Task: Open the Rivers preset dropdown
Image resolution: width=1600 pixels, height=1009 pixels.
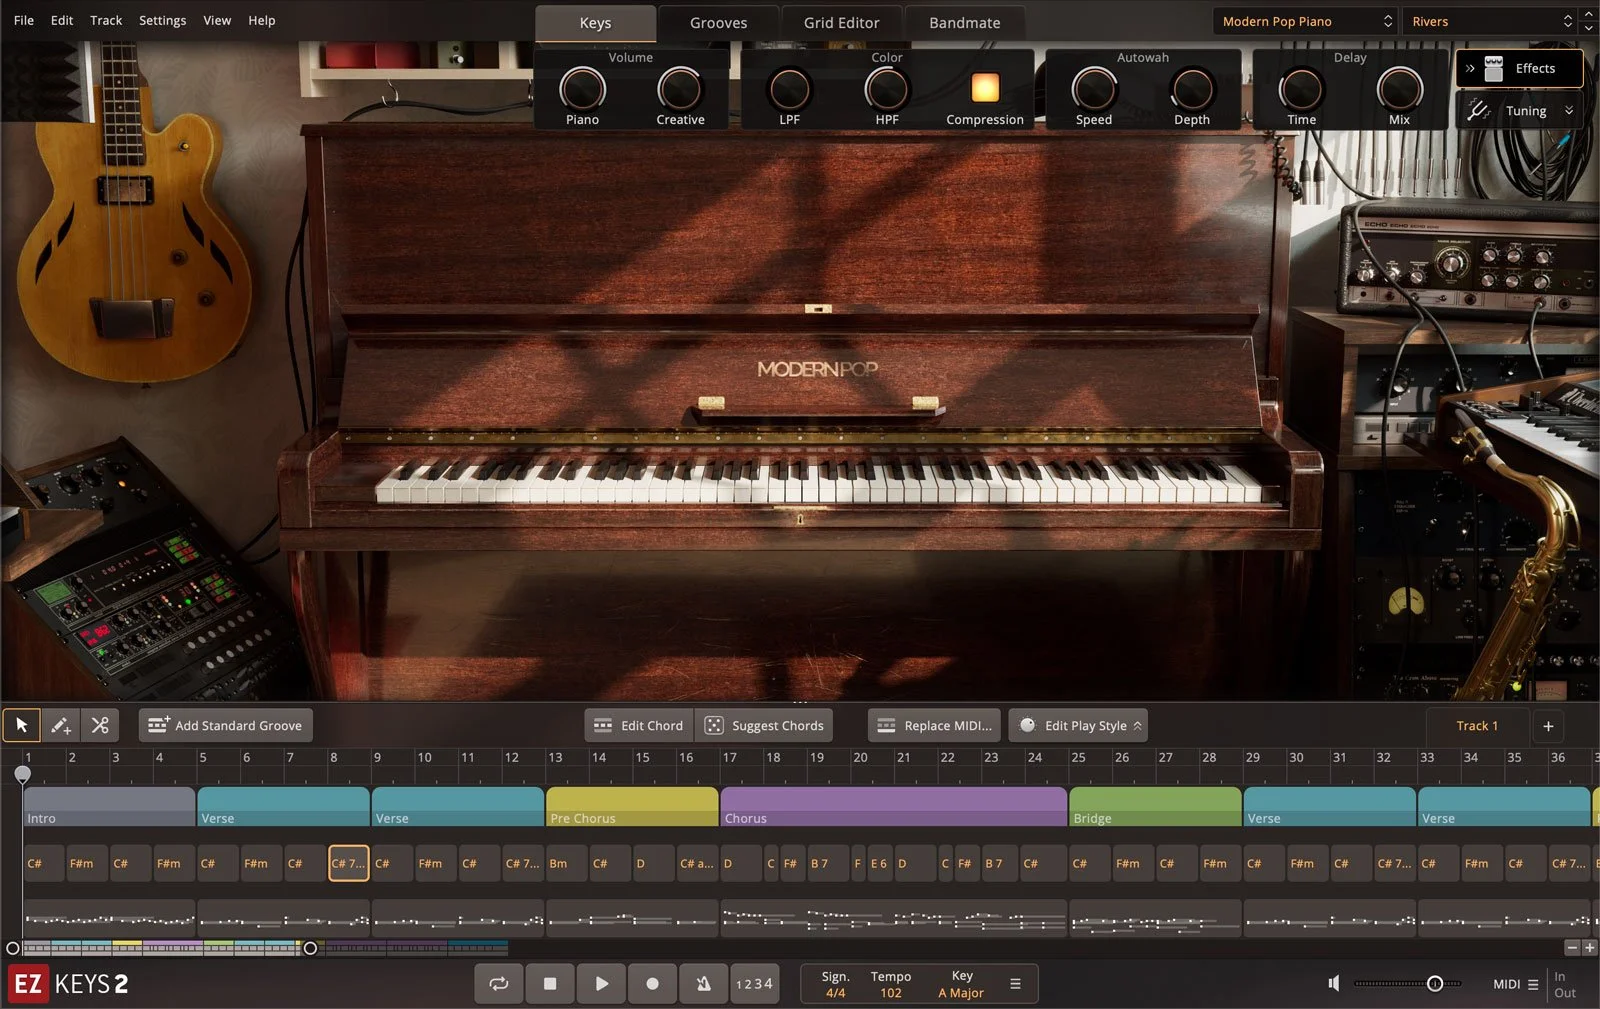Action: click(x=1490, y=21)
